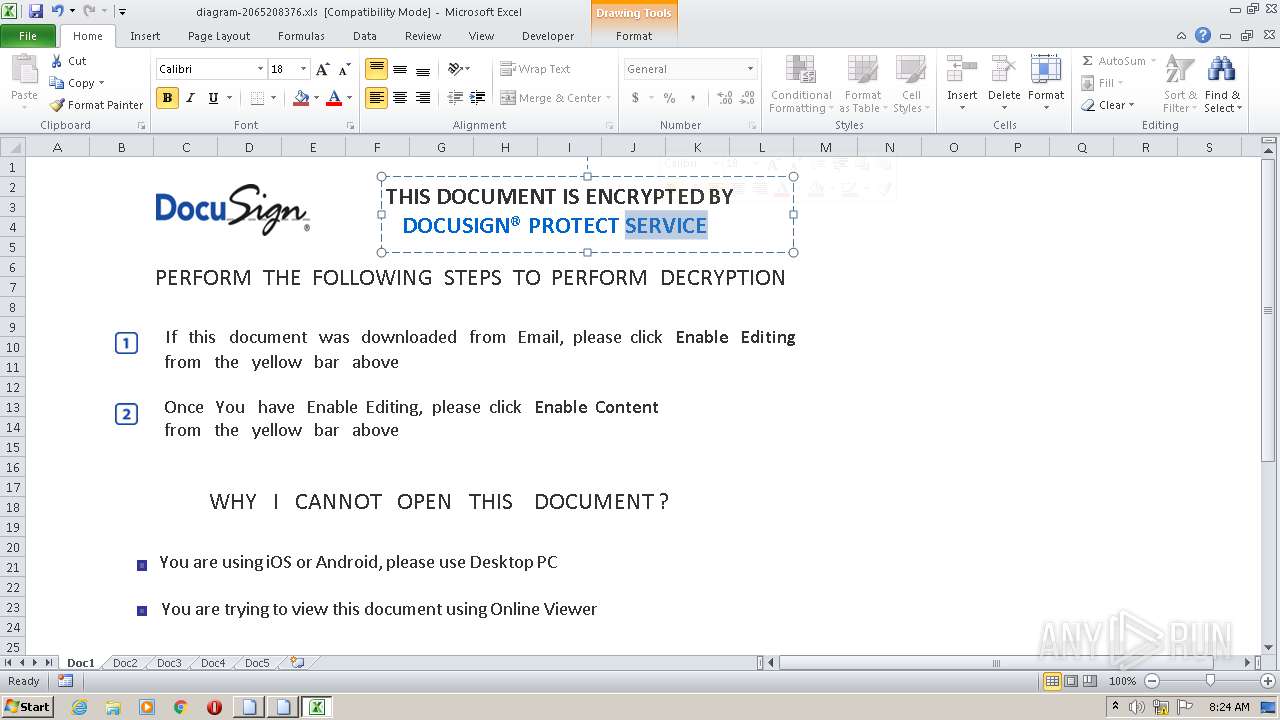
Task: Open the Drawing Tools Format tab
Action: (634, 36)
